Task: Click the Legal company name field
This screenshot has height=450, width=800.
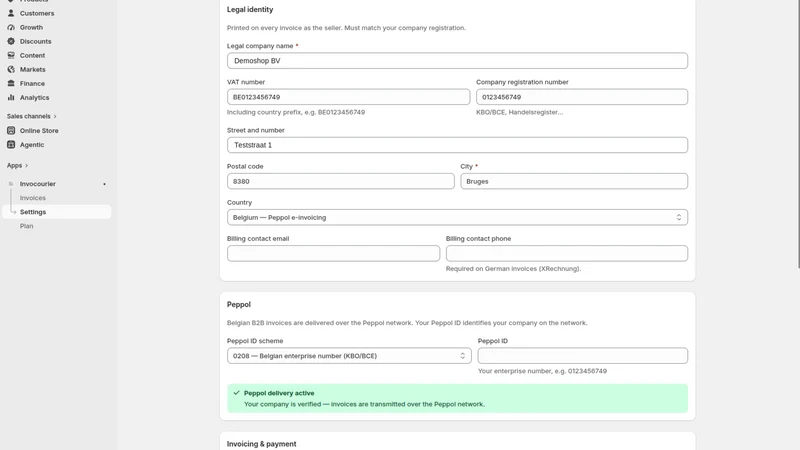Action: (x=457, y=61)
